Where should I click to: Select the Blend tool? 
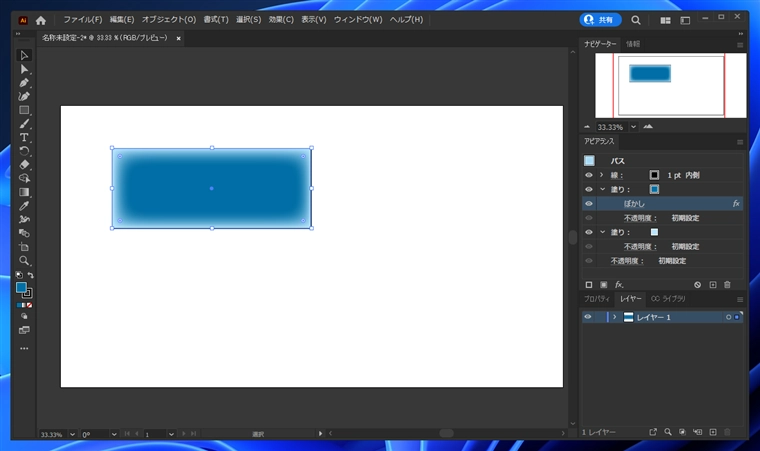(x=24, y=233)
